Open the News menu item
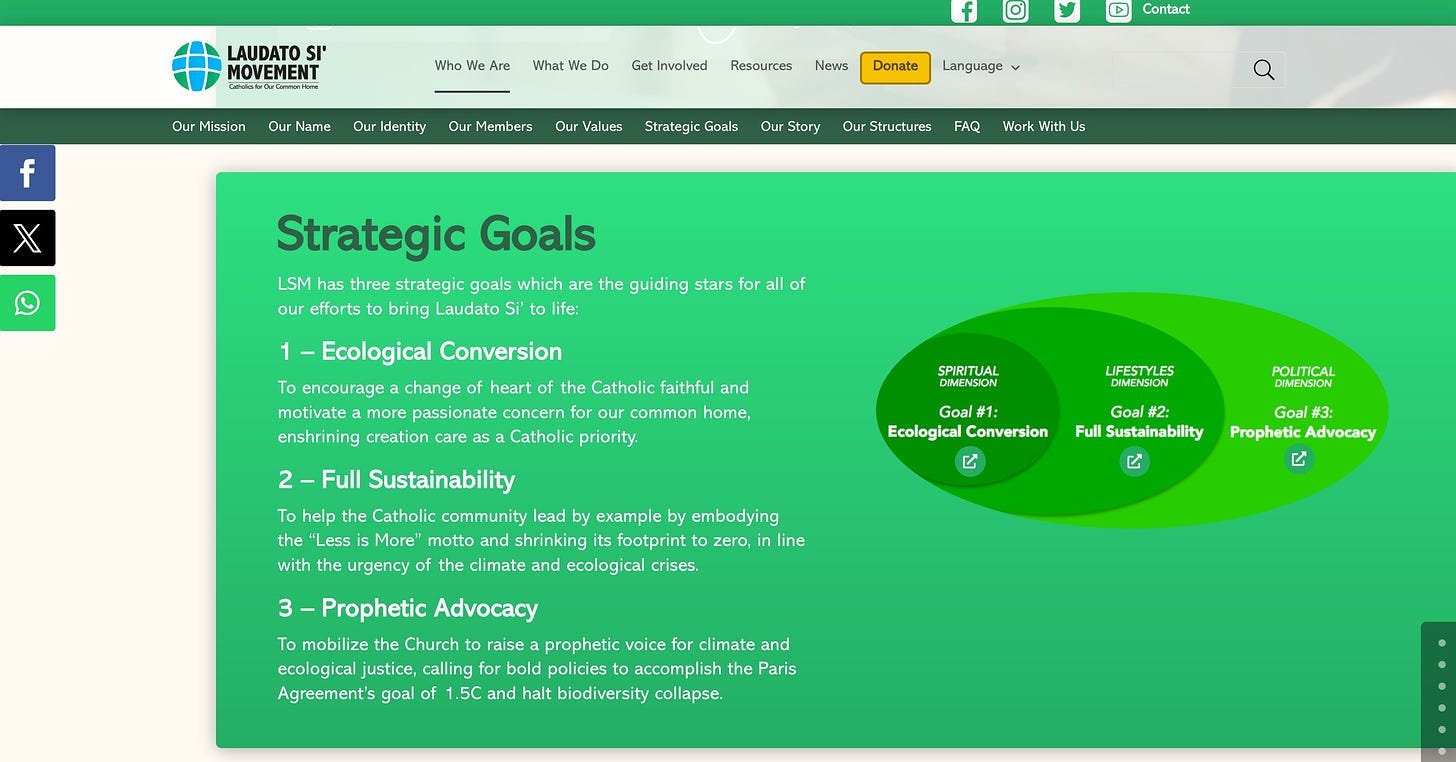The width and height of the screenshot is (1456, 762). coord(831,66)
